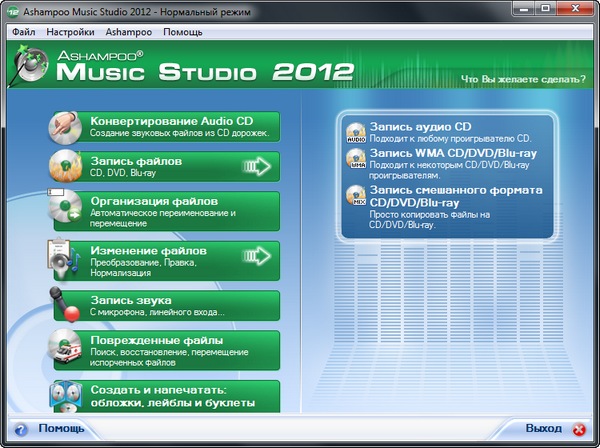Expand the Запись файлов arrow
This screenshot has width=600, height=448.
coord(258,166)
